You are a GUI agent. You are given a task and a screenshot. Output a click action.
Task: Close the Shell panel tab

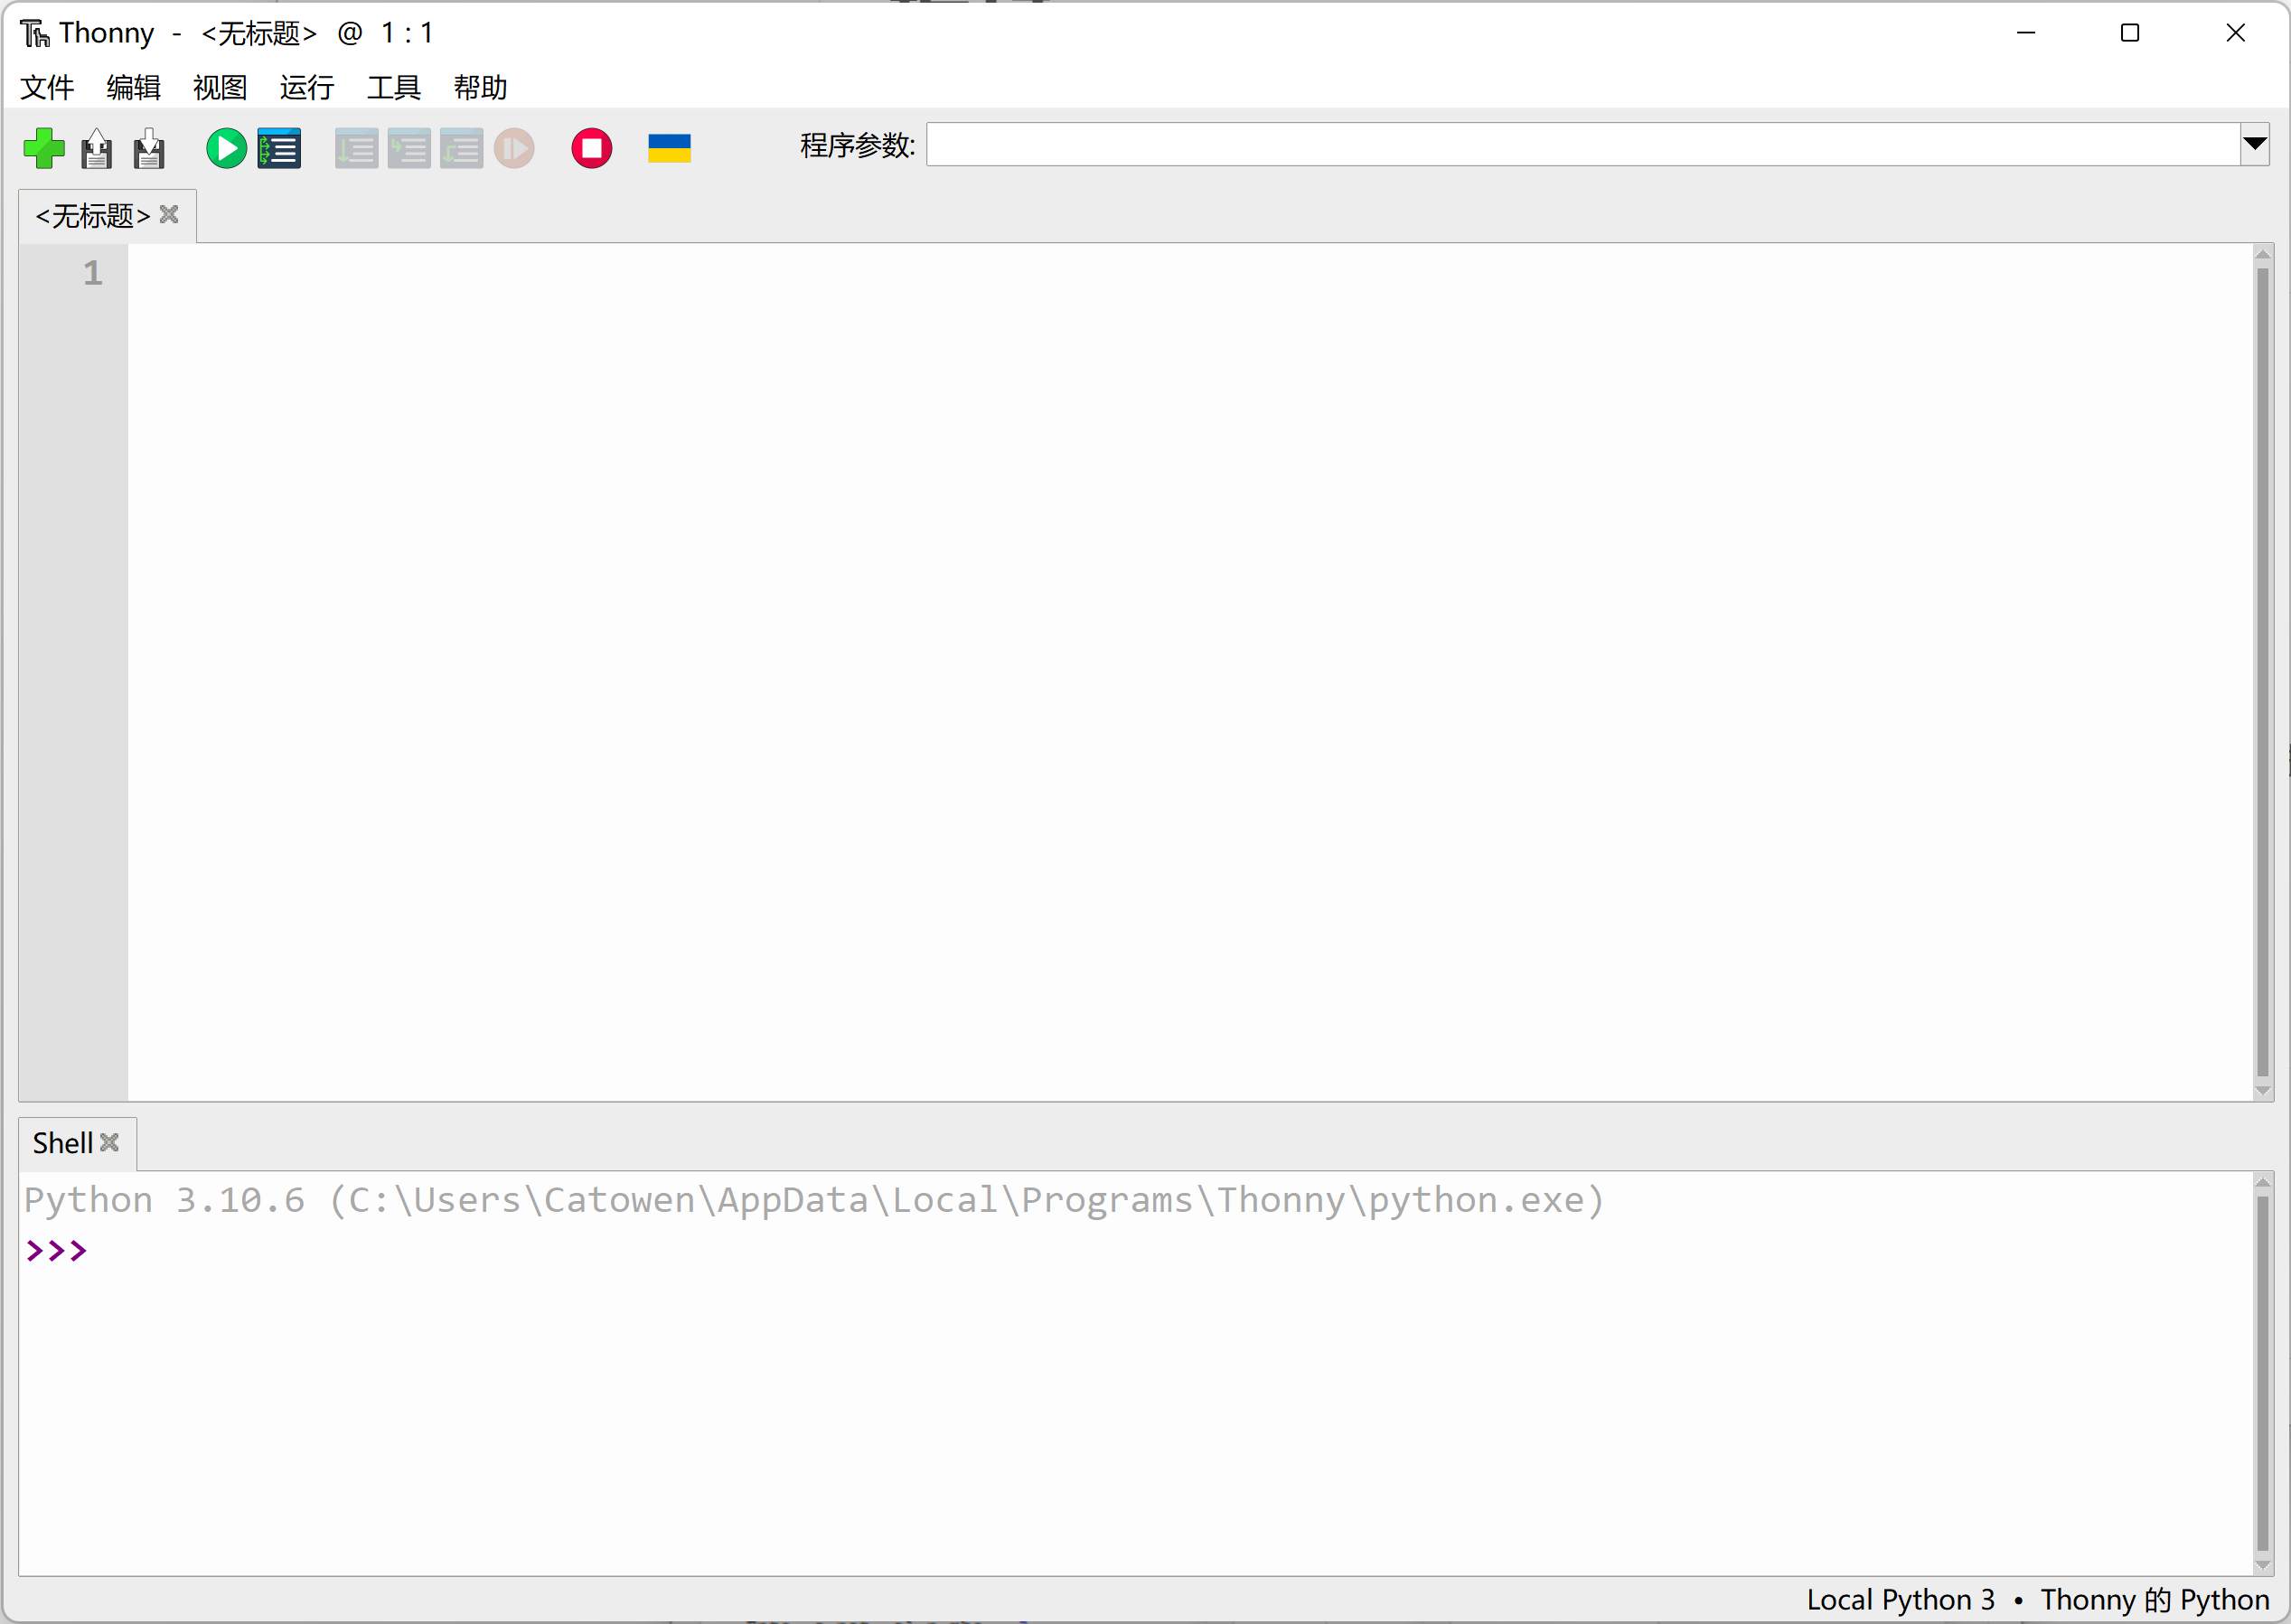point(110,1141)
